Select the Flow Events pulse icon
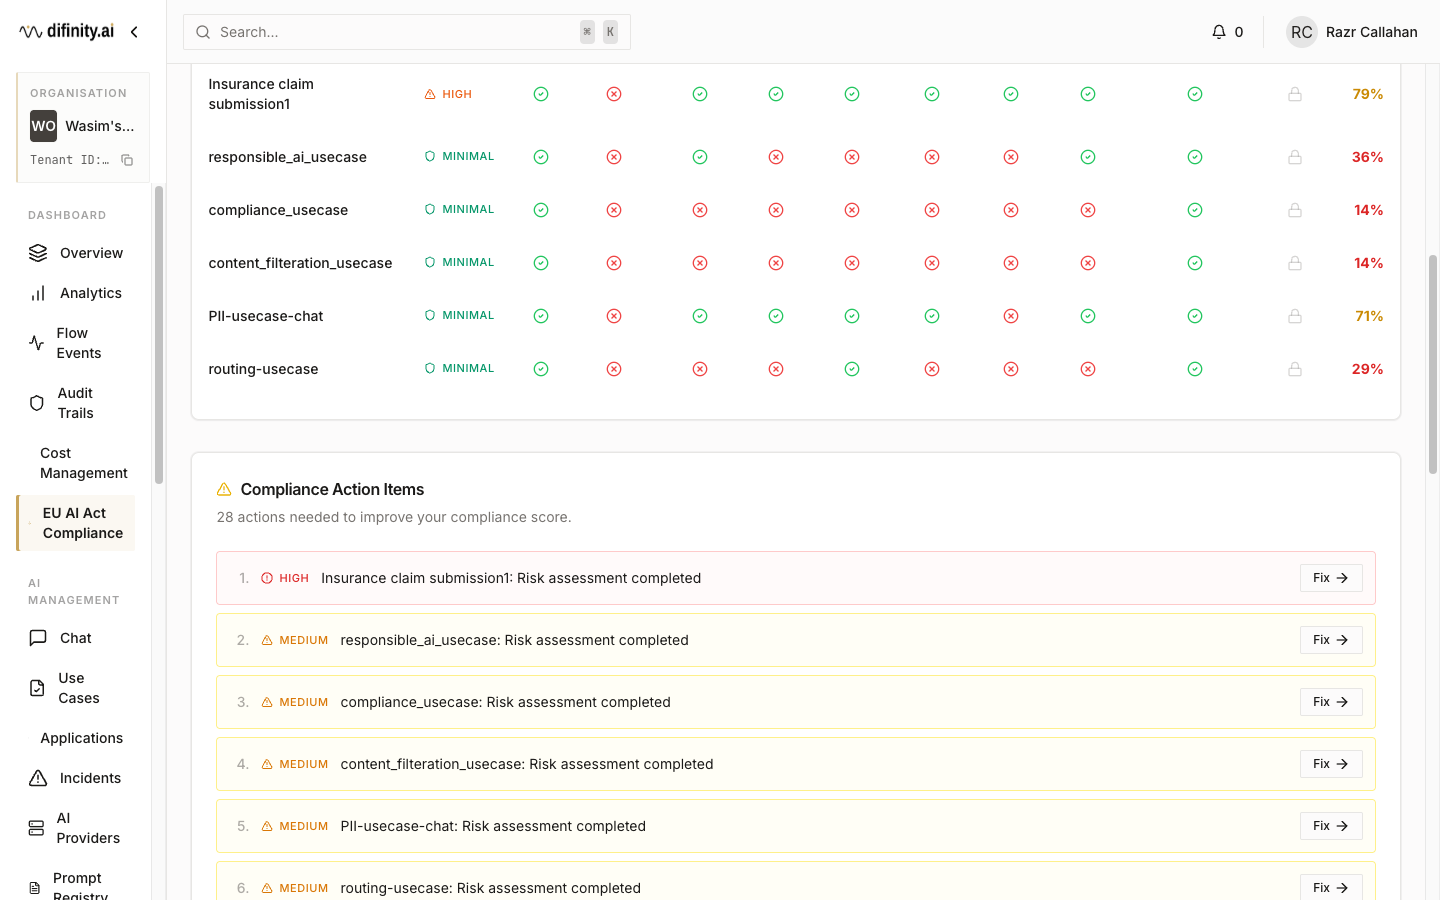 [37, 343]
